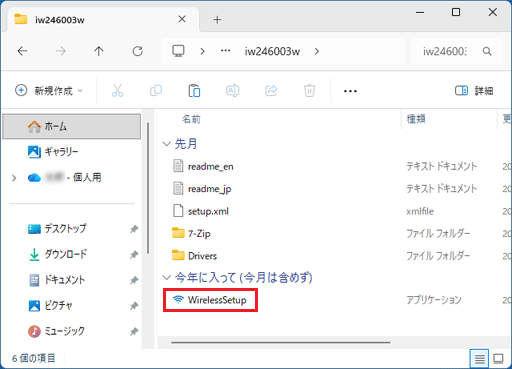
Task: Switch to large thumbnails view button
Action: click(498, 359)
